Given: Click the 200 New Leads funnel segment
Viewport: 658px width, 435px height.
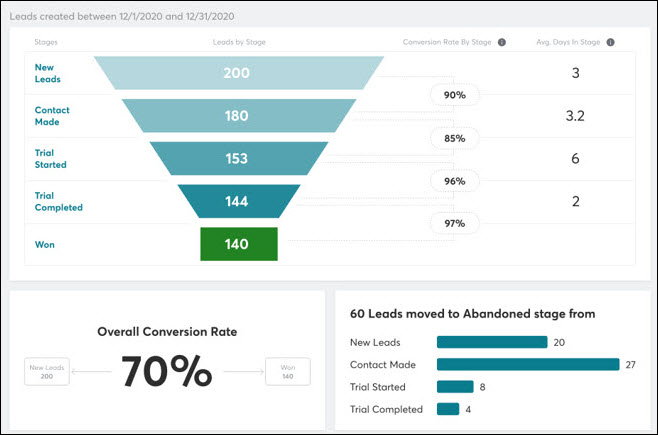Looking at the screenshot, I should click(x=237, y=73).
